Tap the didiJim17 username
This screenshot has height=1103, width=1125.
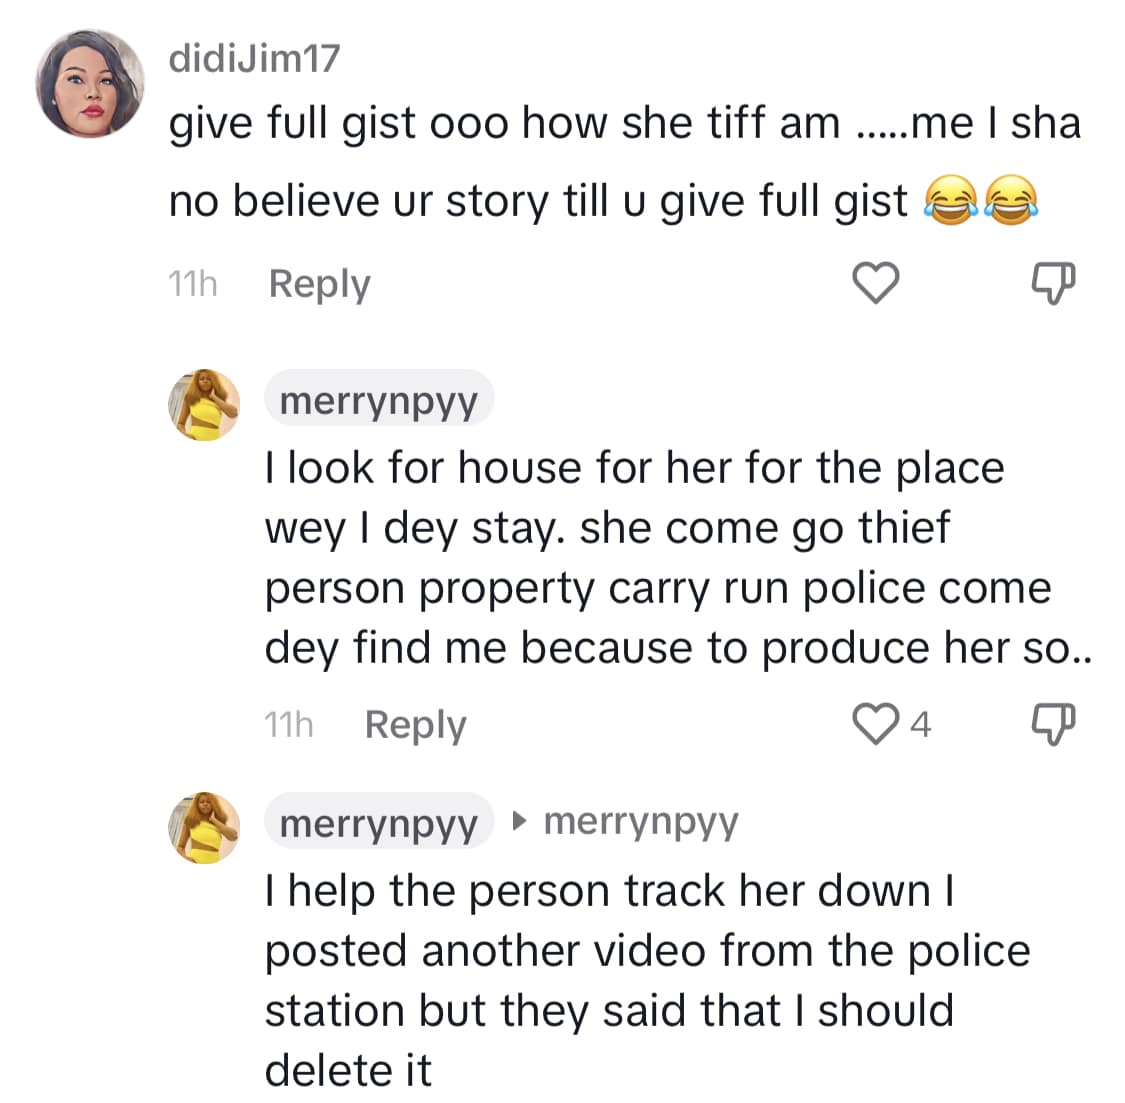[x=254, y=59]
